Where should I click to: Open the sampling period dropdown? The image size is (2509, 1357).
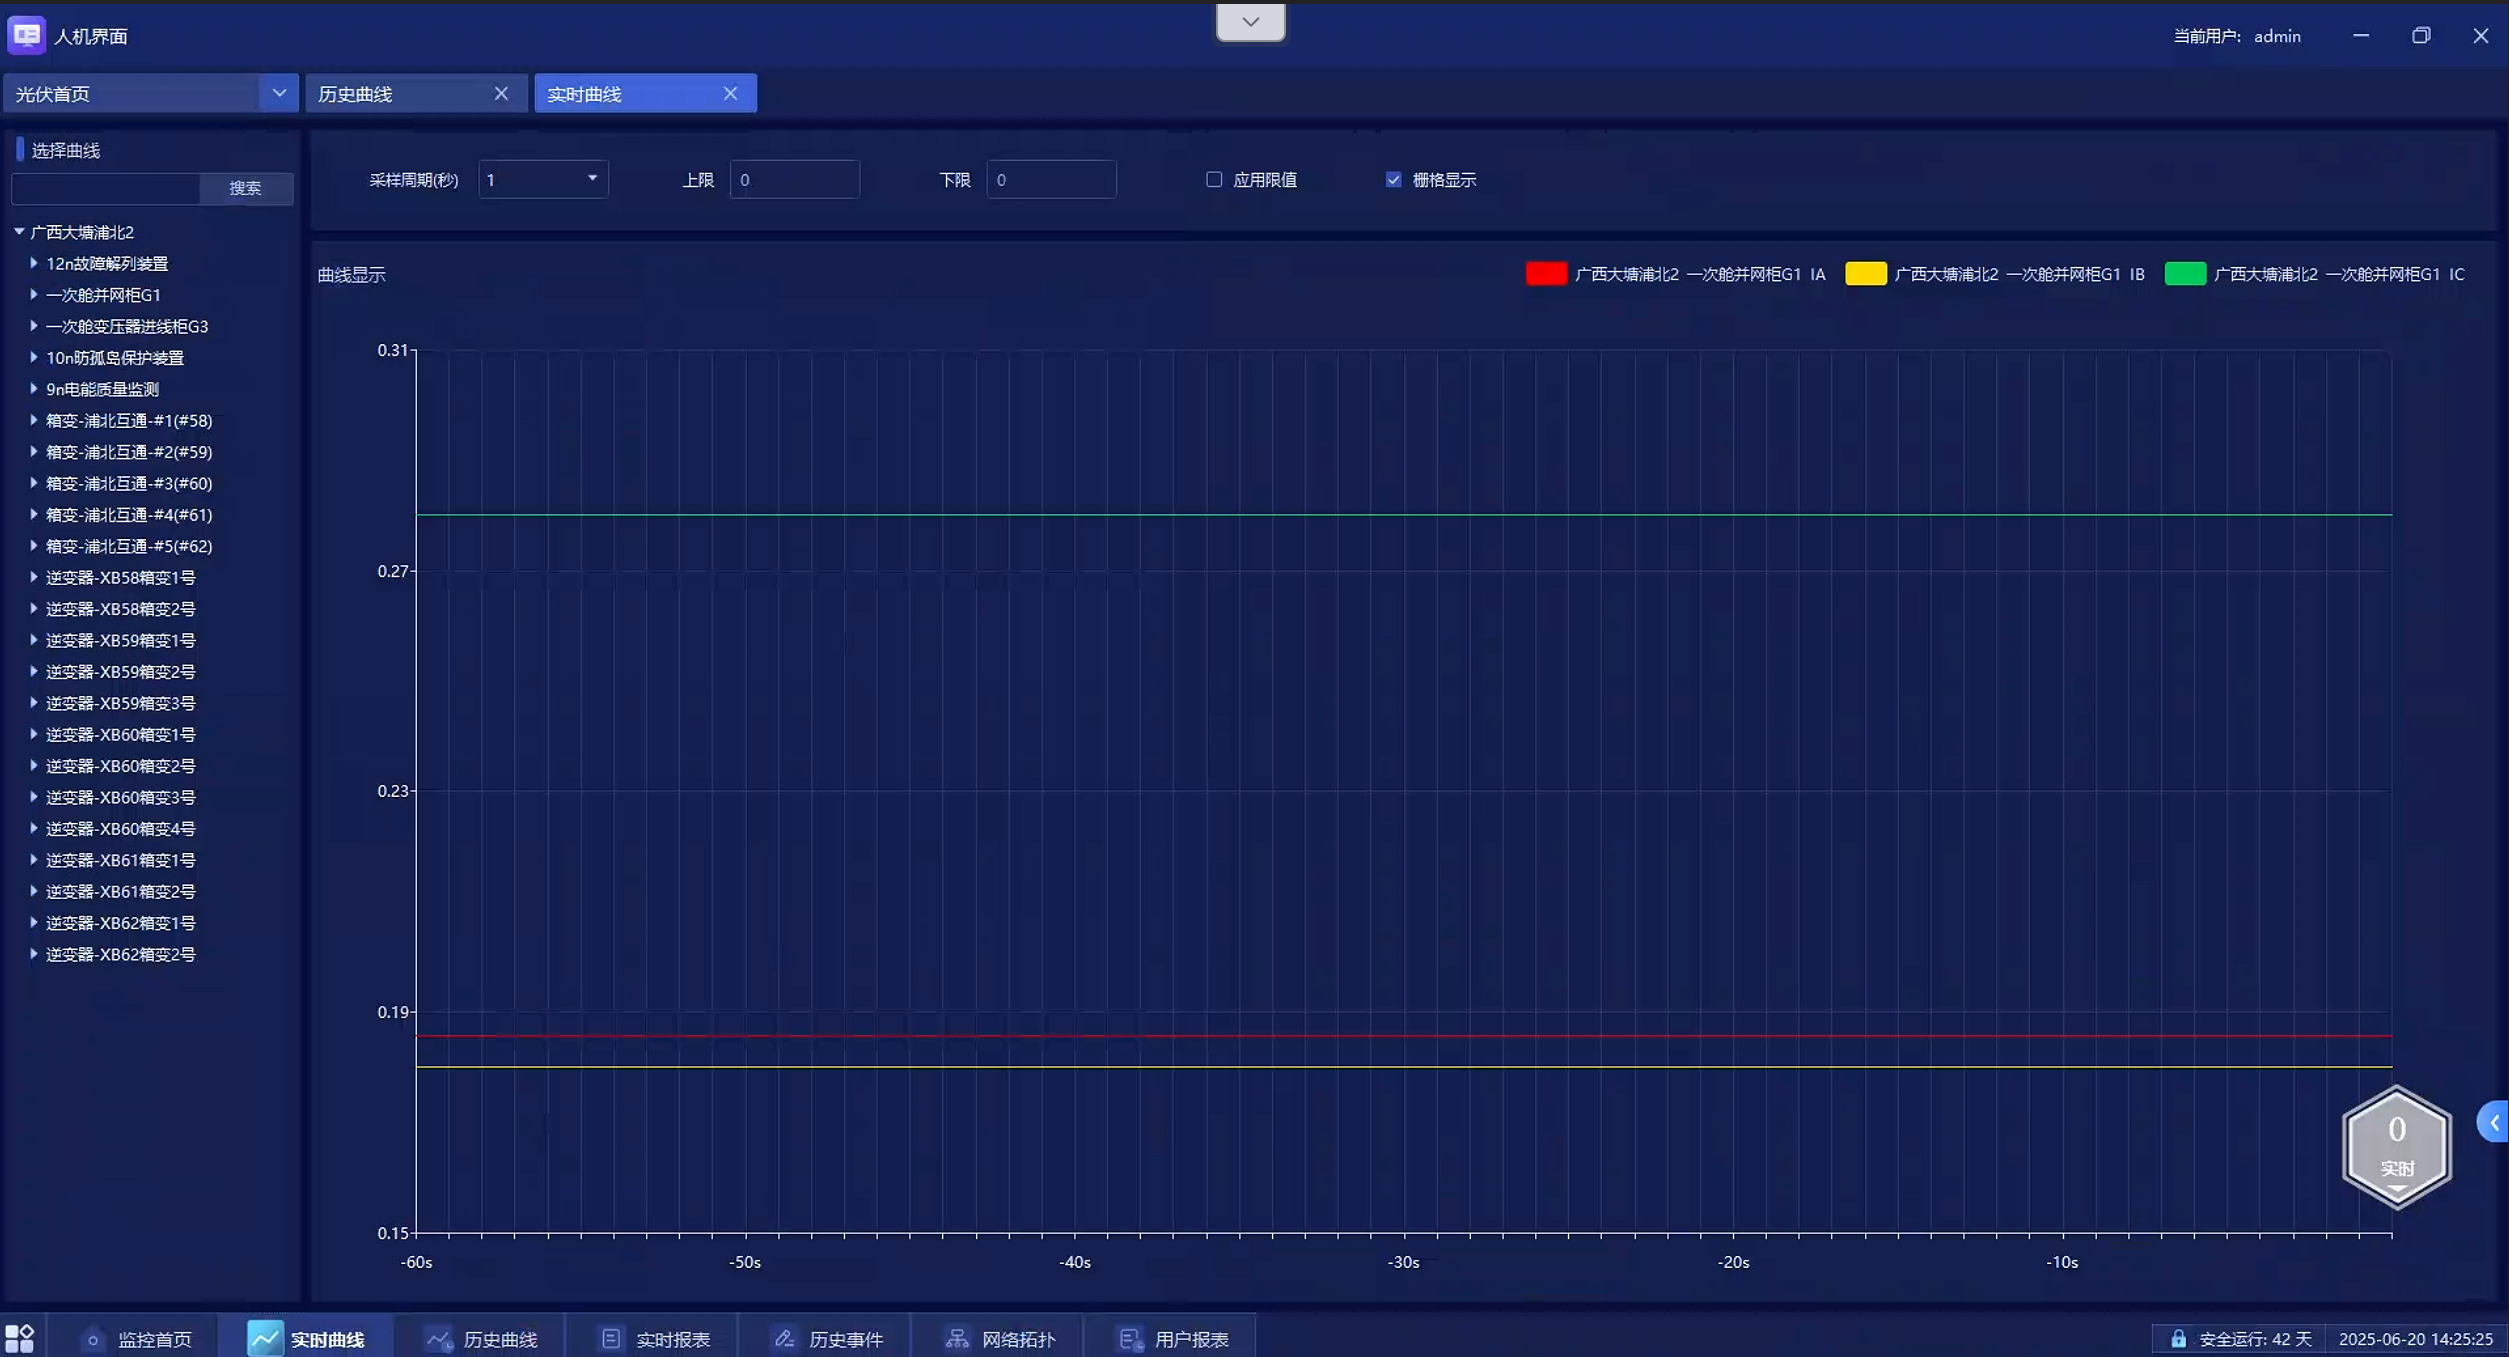591,179
